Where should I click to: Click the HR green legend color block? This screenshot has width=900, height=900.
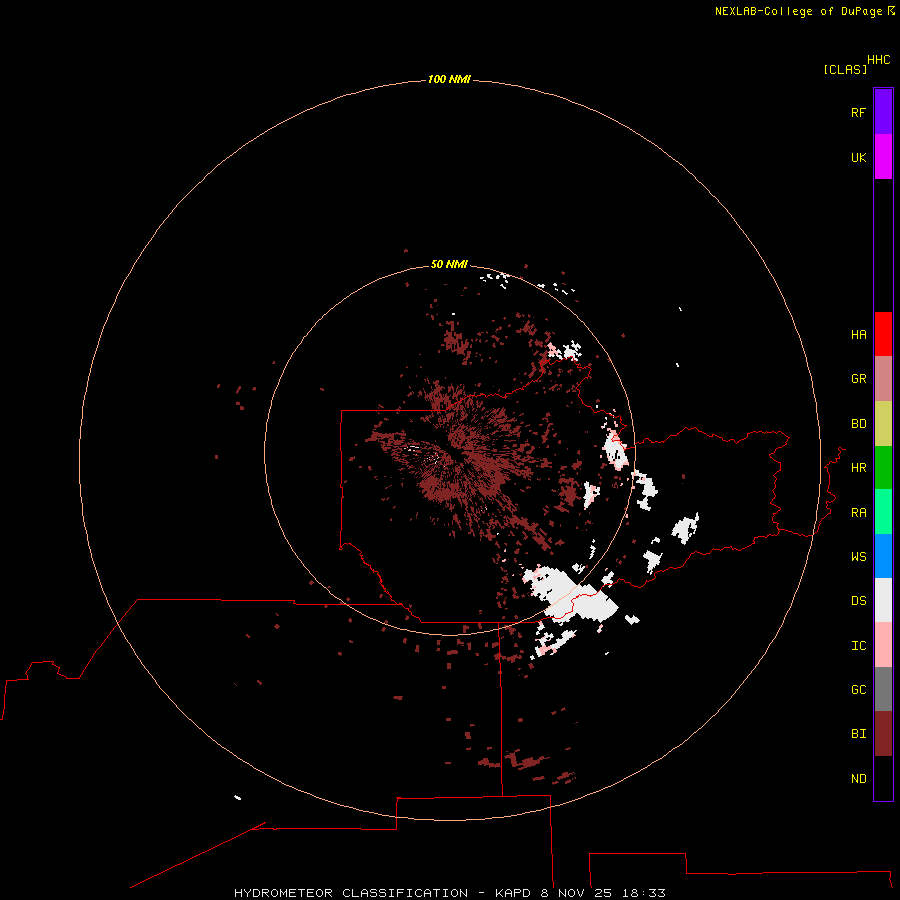883,468
